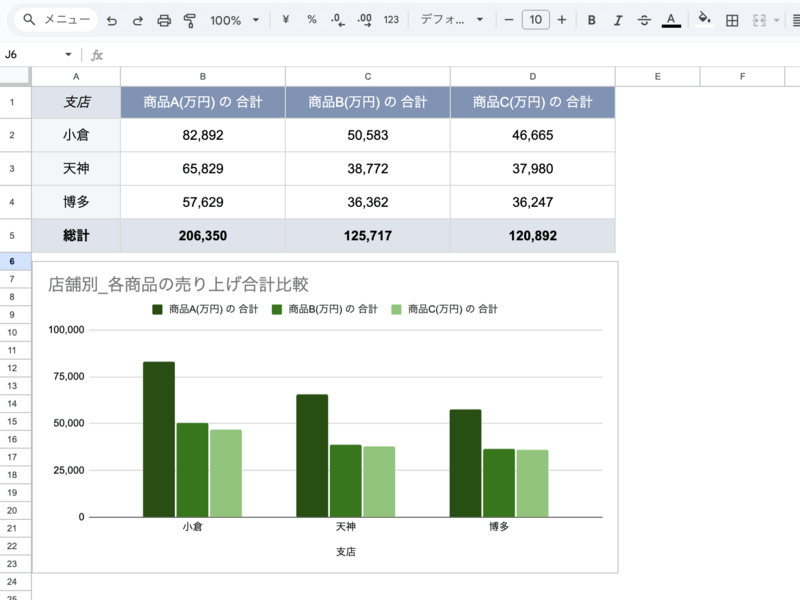Select the 商品B(万円) の 合計 header cell

tap(368, 102)
